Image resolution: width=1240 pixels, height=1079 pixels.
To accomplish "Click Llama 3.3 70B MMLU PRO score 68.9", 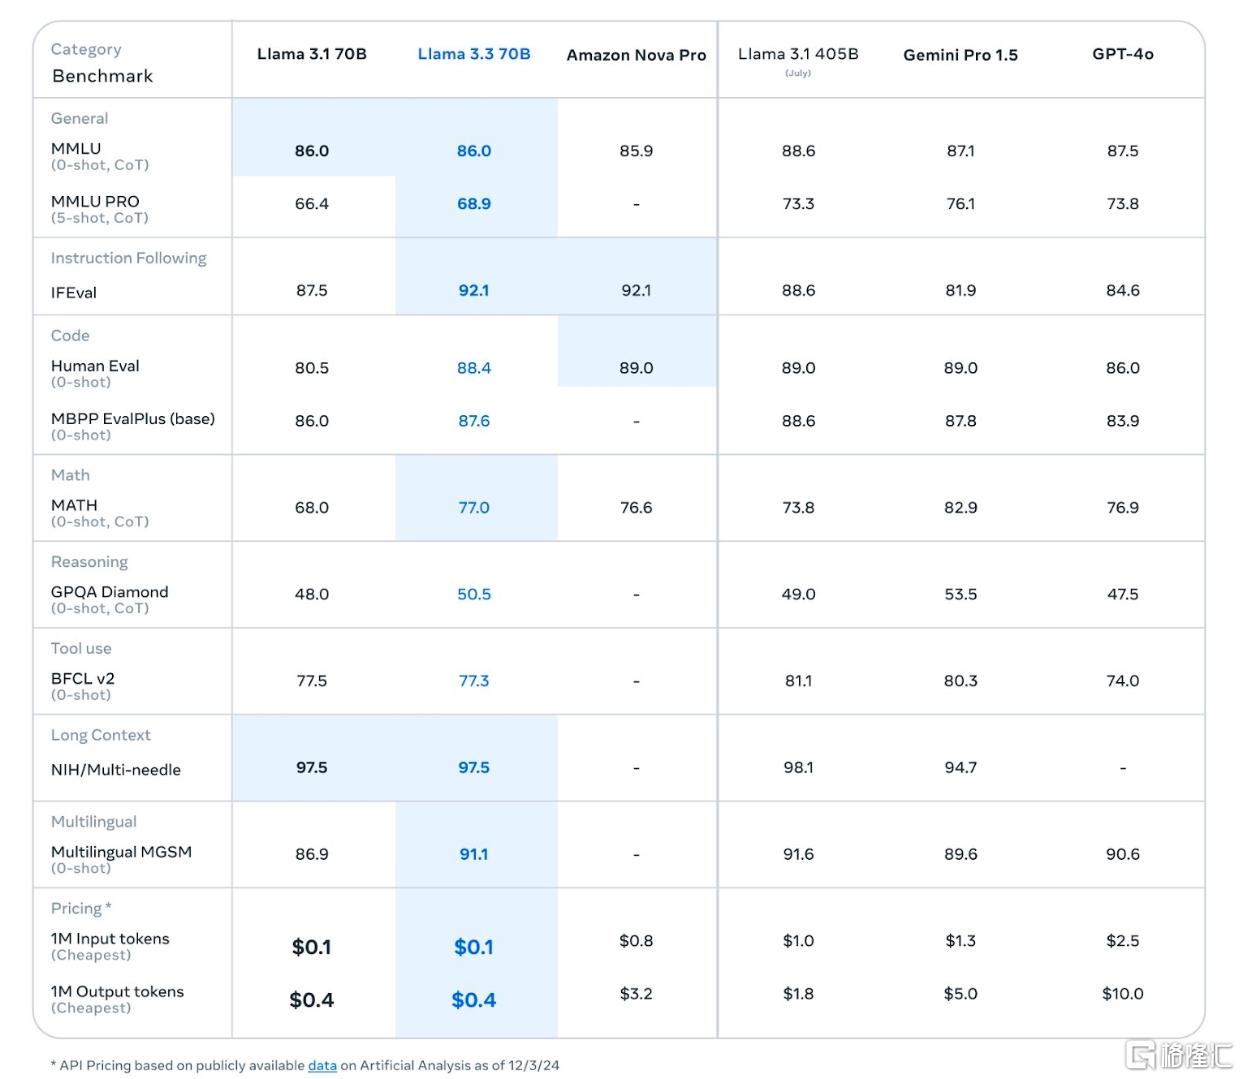I will point(474,204).
